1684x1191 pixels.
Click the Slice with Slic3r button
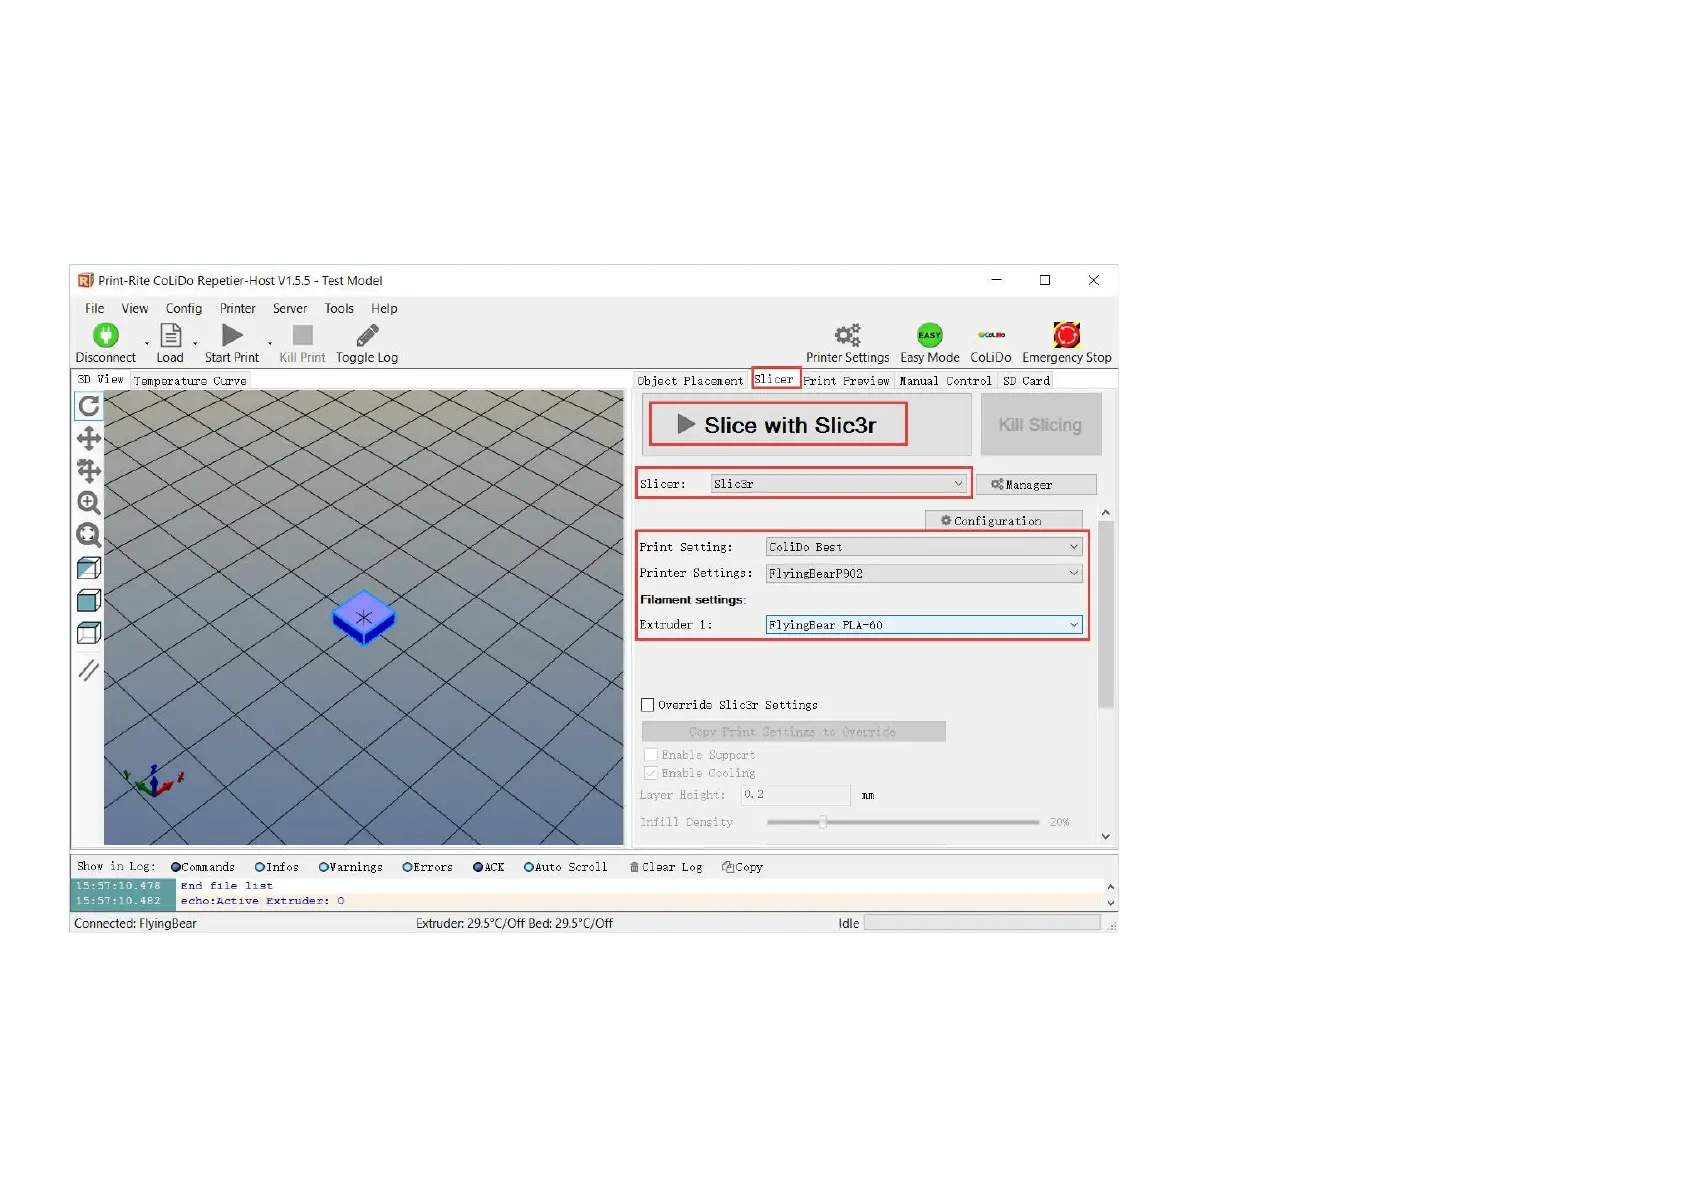[x=778, y=425]
